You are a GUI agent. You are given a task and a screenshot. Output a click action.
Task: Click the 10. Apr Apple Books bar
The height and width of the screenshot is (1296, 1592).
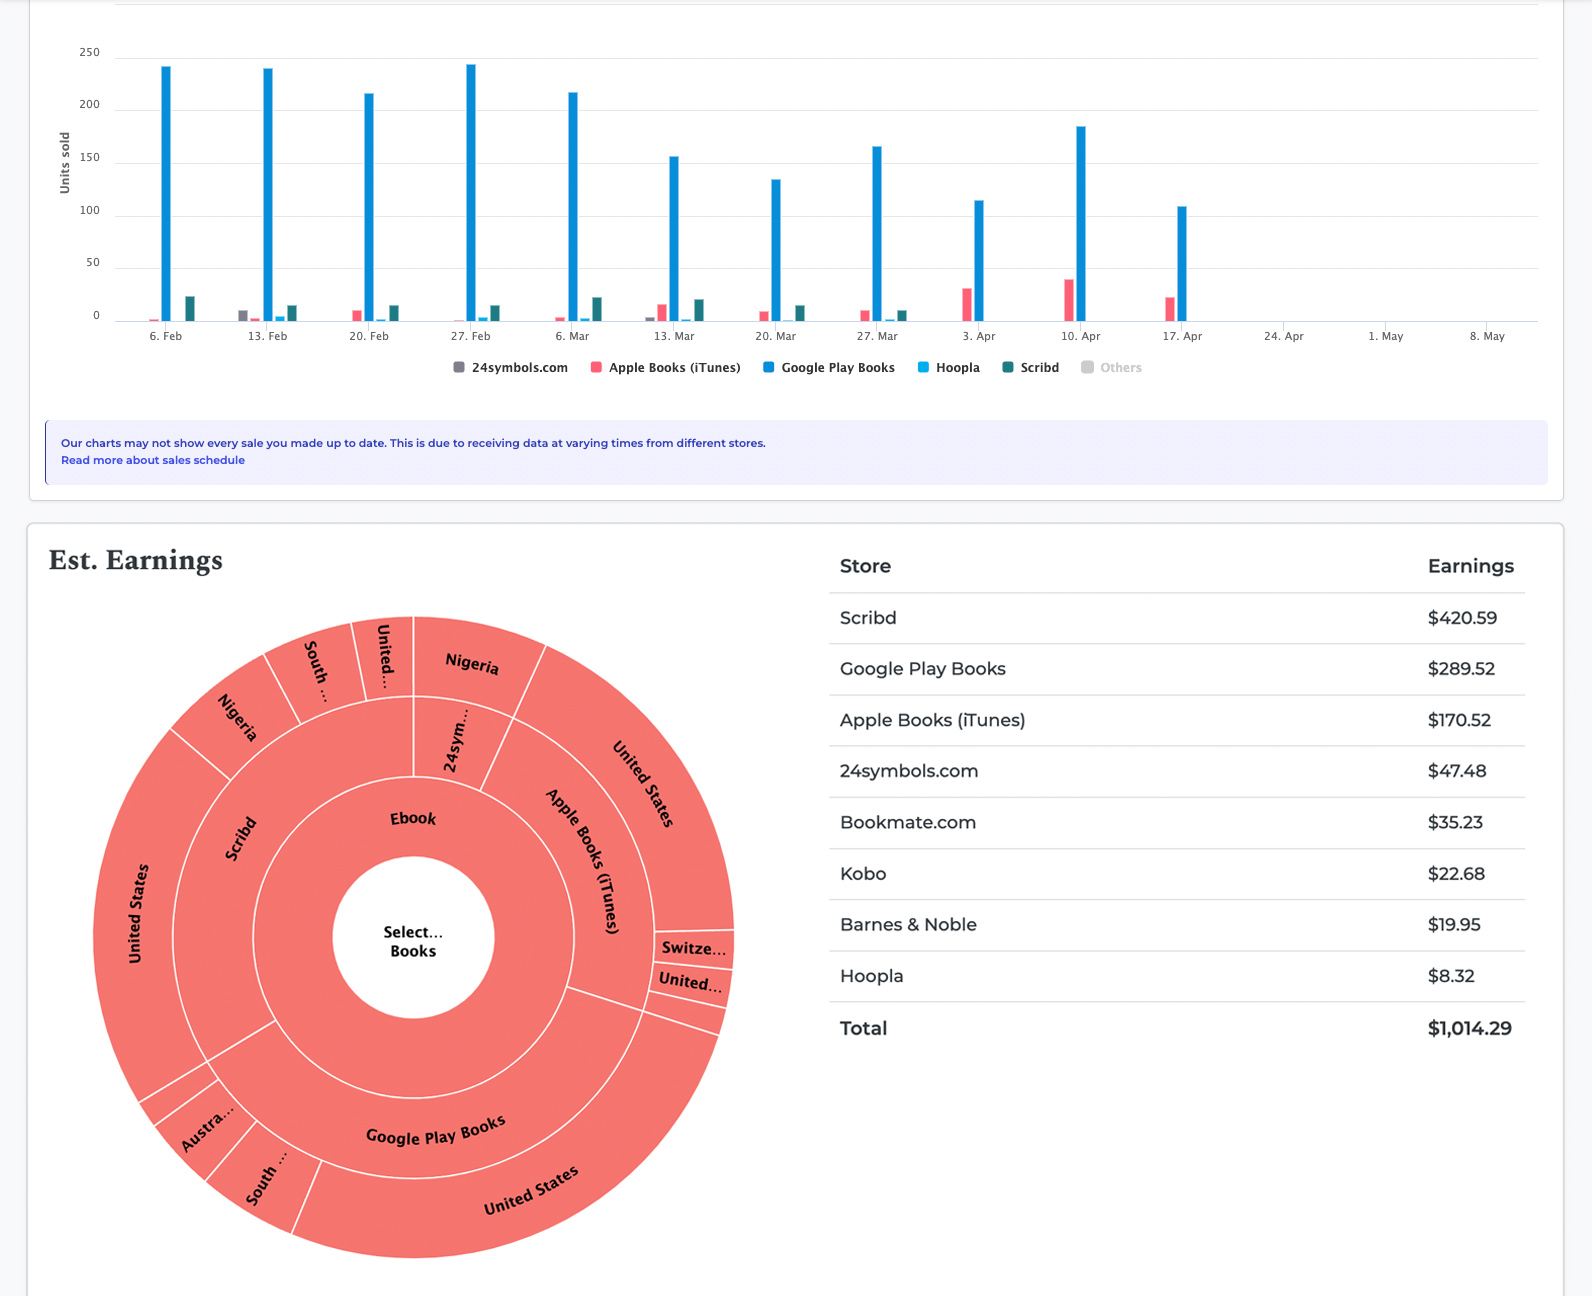[x=1069, y=300]
